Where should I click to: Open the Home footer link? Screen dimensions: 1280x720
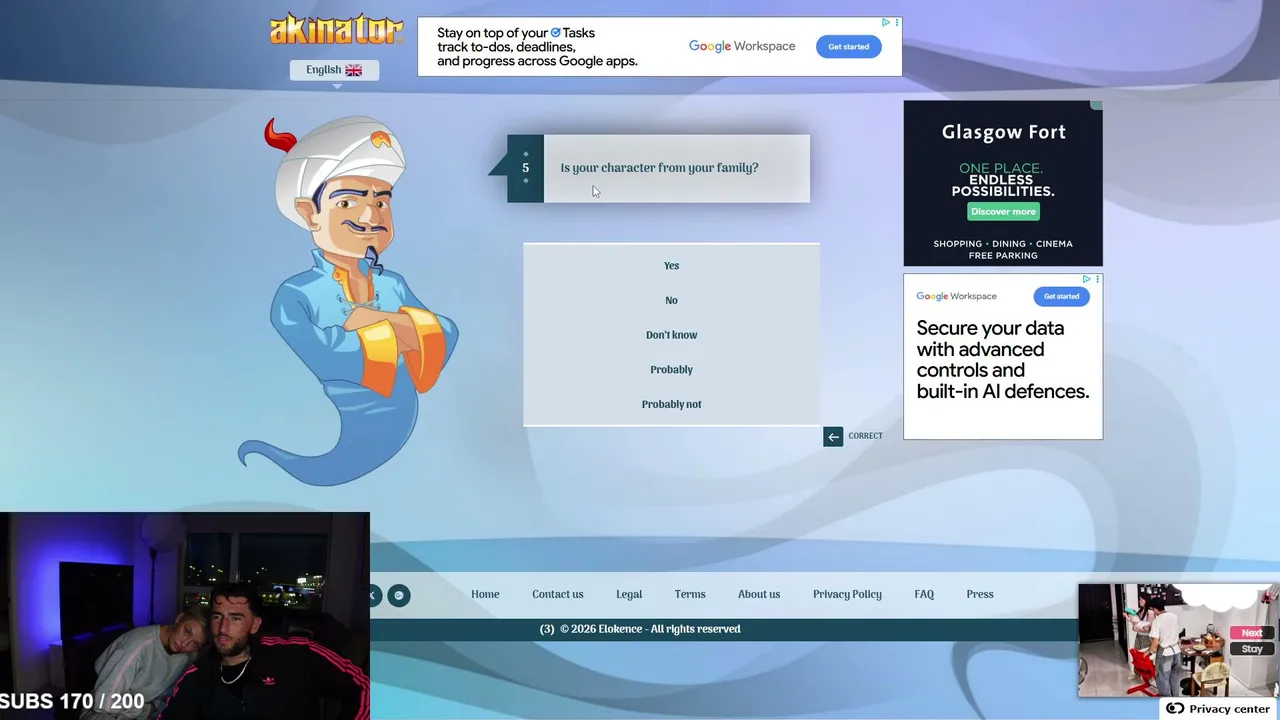point(485,594)
